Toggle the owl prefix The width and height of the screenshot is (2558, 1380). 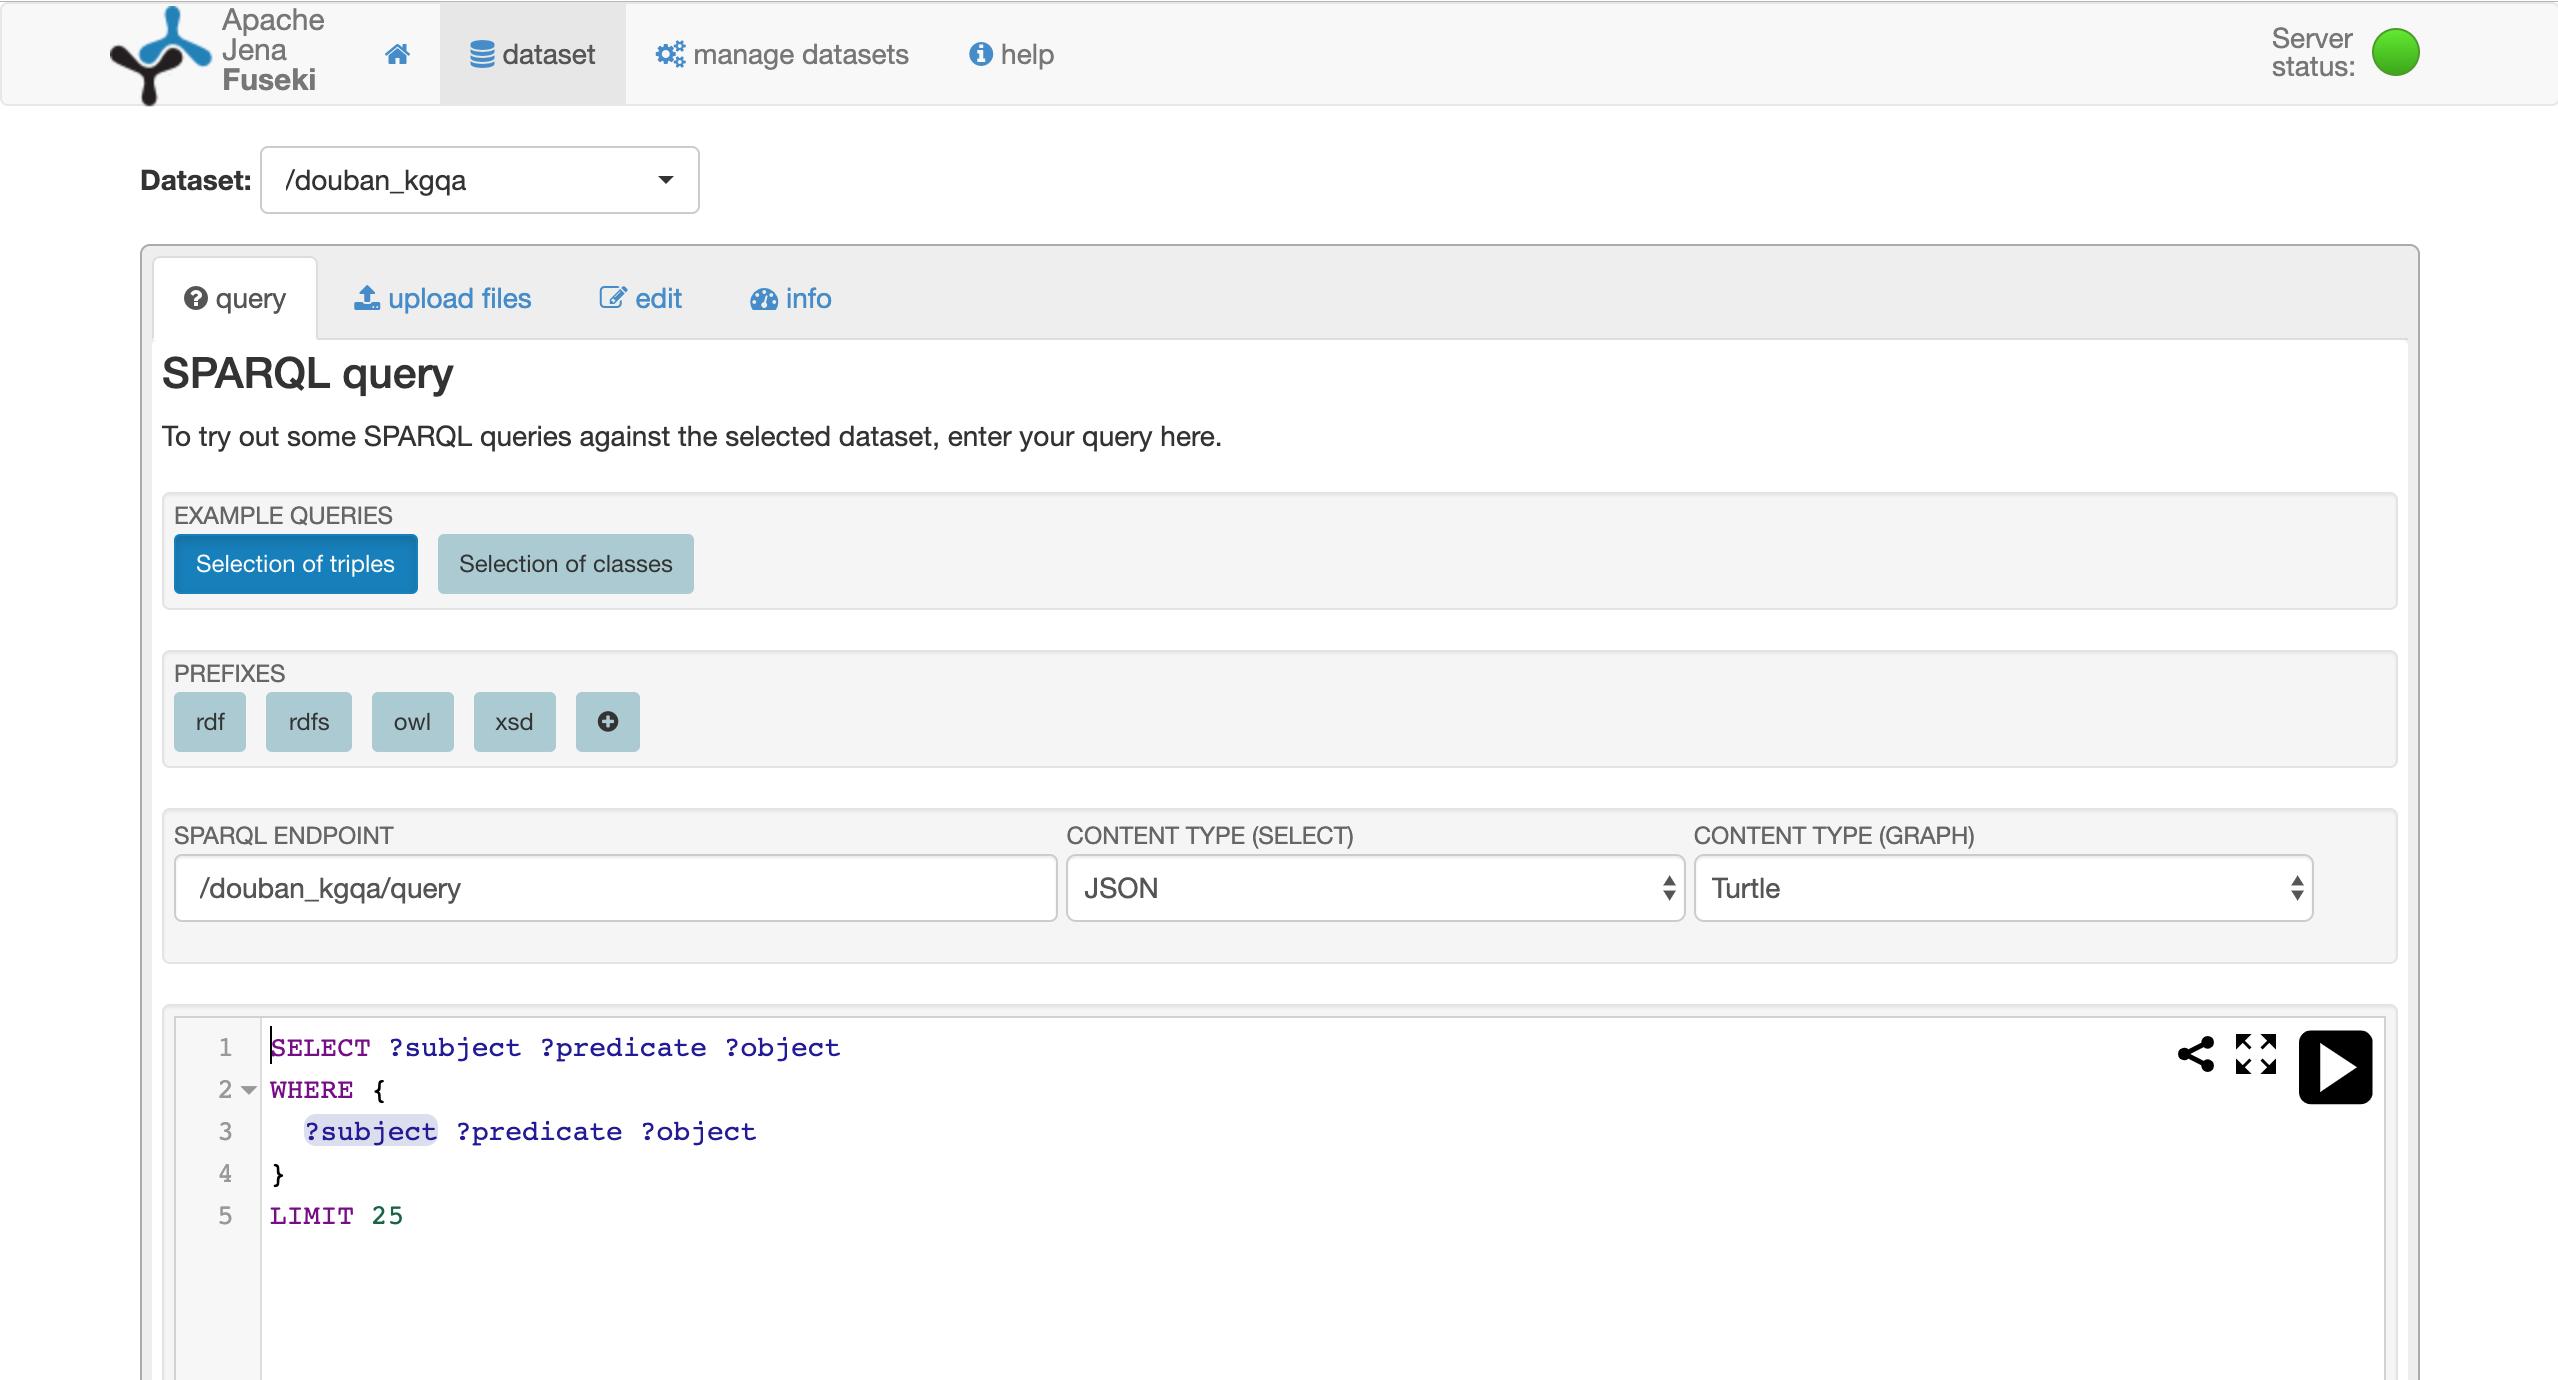[x=412, y=721]
